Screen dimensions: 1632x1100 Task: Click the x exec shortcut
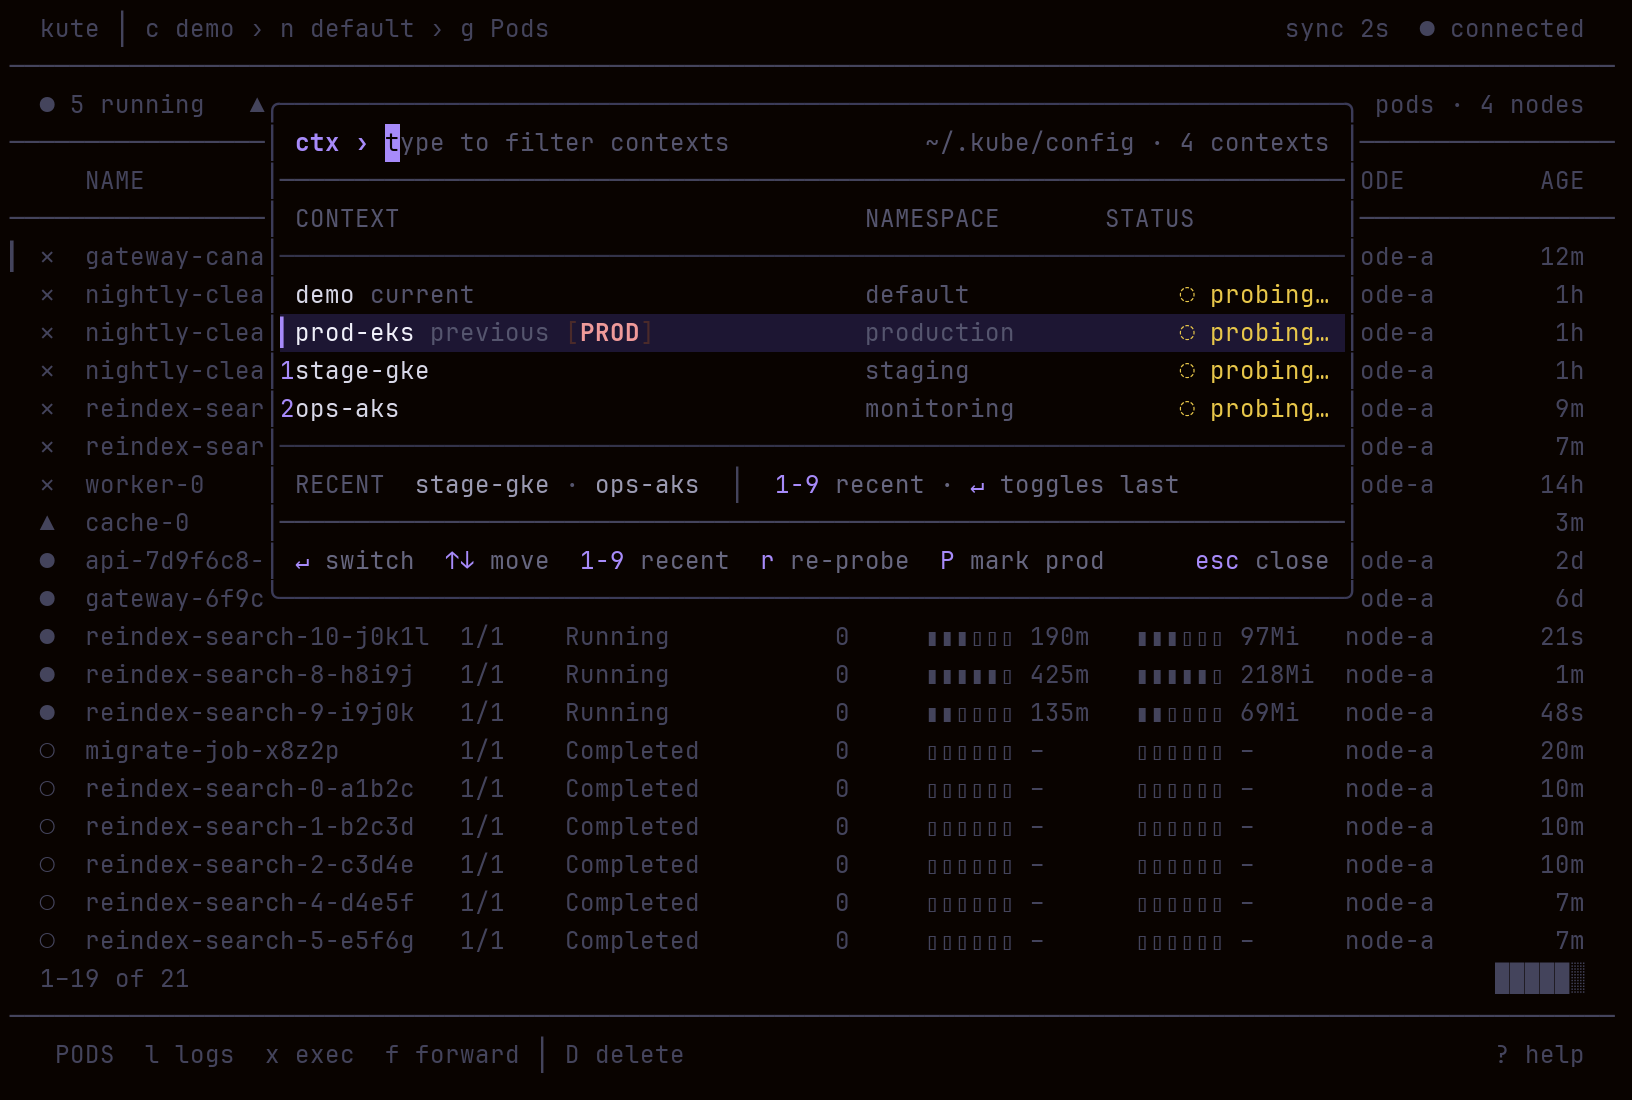coord(309,1055)
